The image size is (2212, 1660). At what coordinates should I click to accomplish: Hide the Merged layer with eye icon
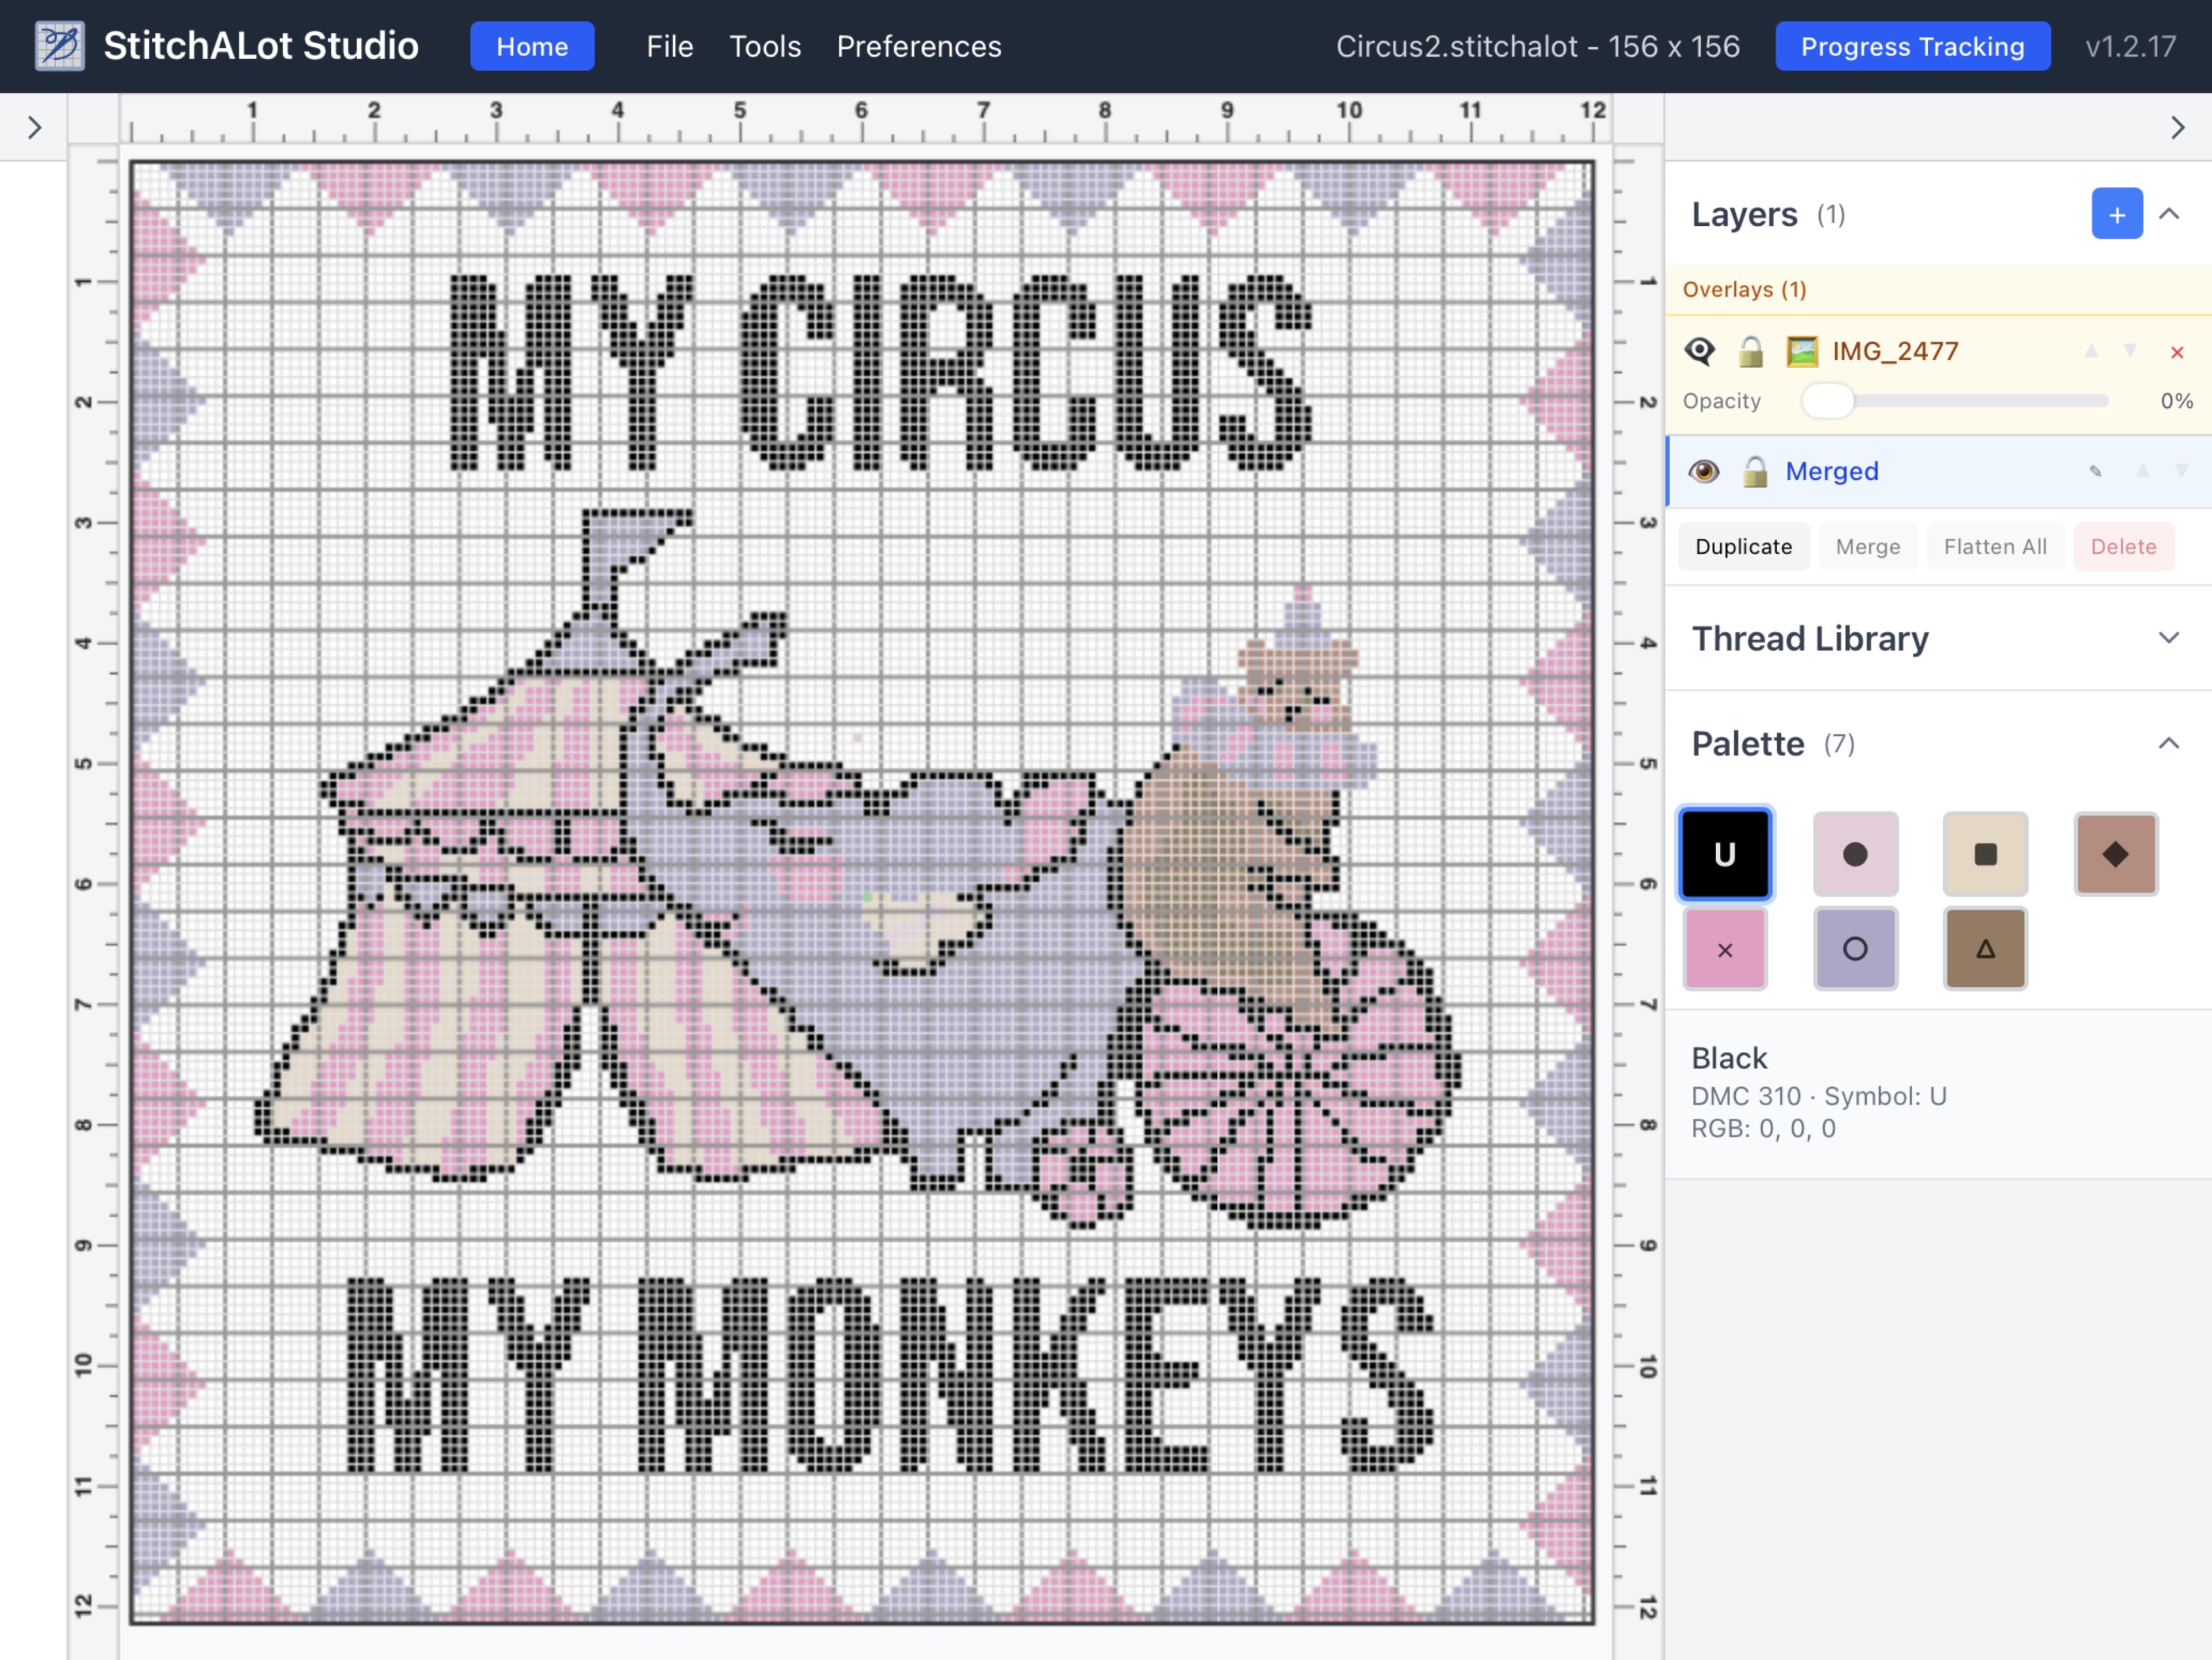coord(1704,471)
